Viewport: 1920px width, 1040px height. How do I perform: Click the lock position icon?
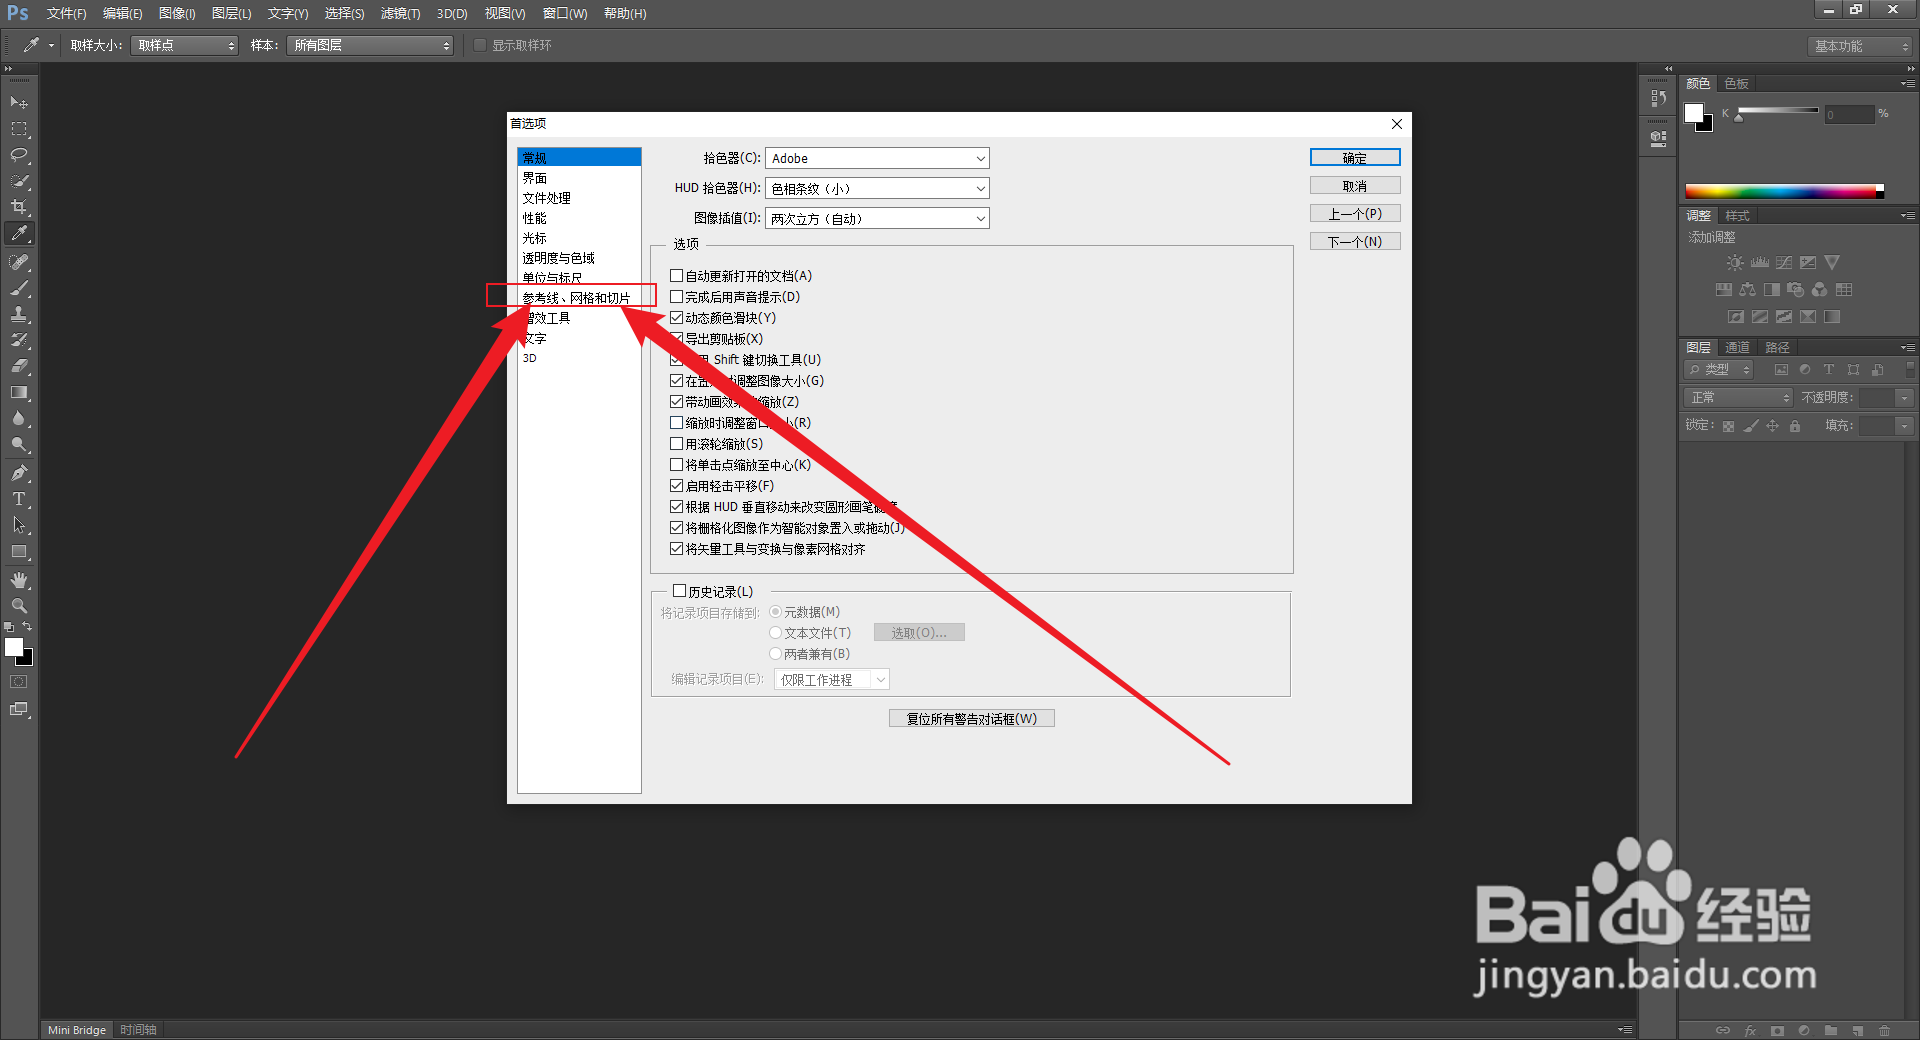[1772, 426]
